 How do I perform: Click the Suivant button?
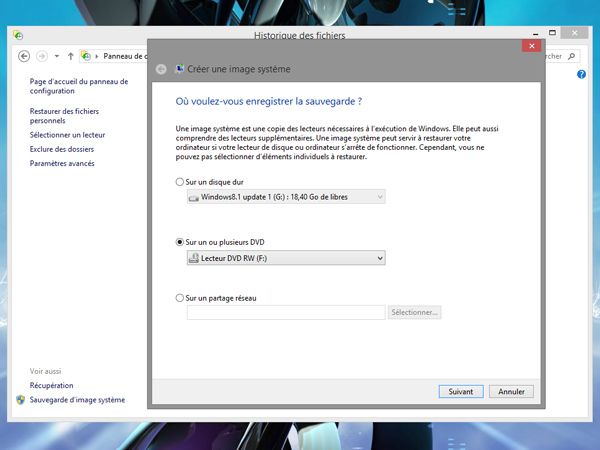[461, 391]
